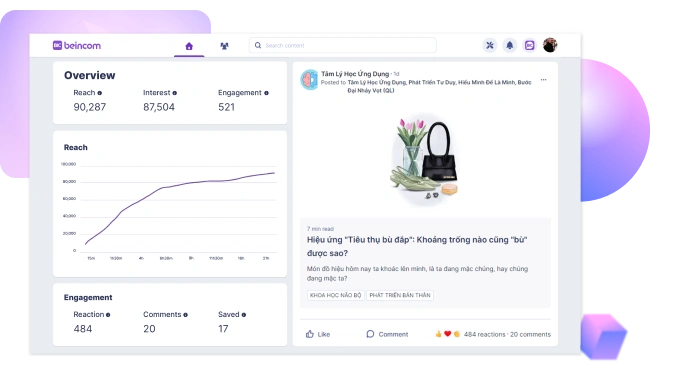
Task: Click the beincom logo
Action: coord(77,46)
